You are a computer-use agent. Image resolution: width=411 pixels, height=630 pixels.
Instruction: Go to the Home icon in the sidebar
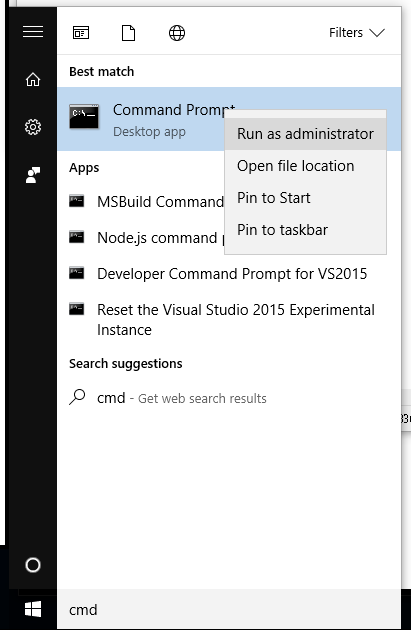pos(33,80)
